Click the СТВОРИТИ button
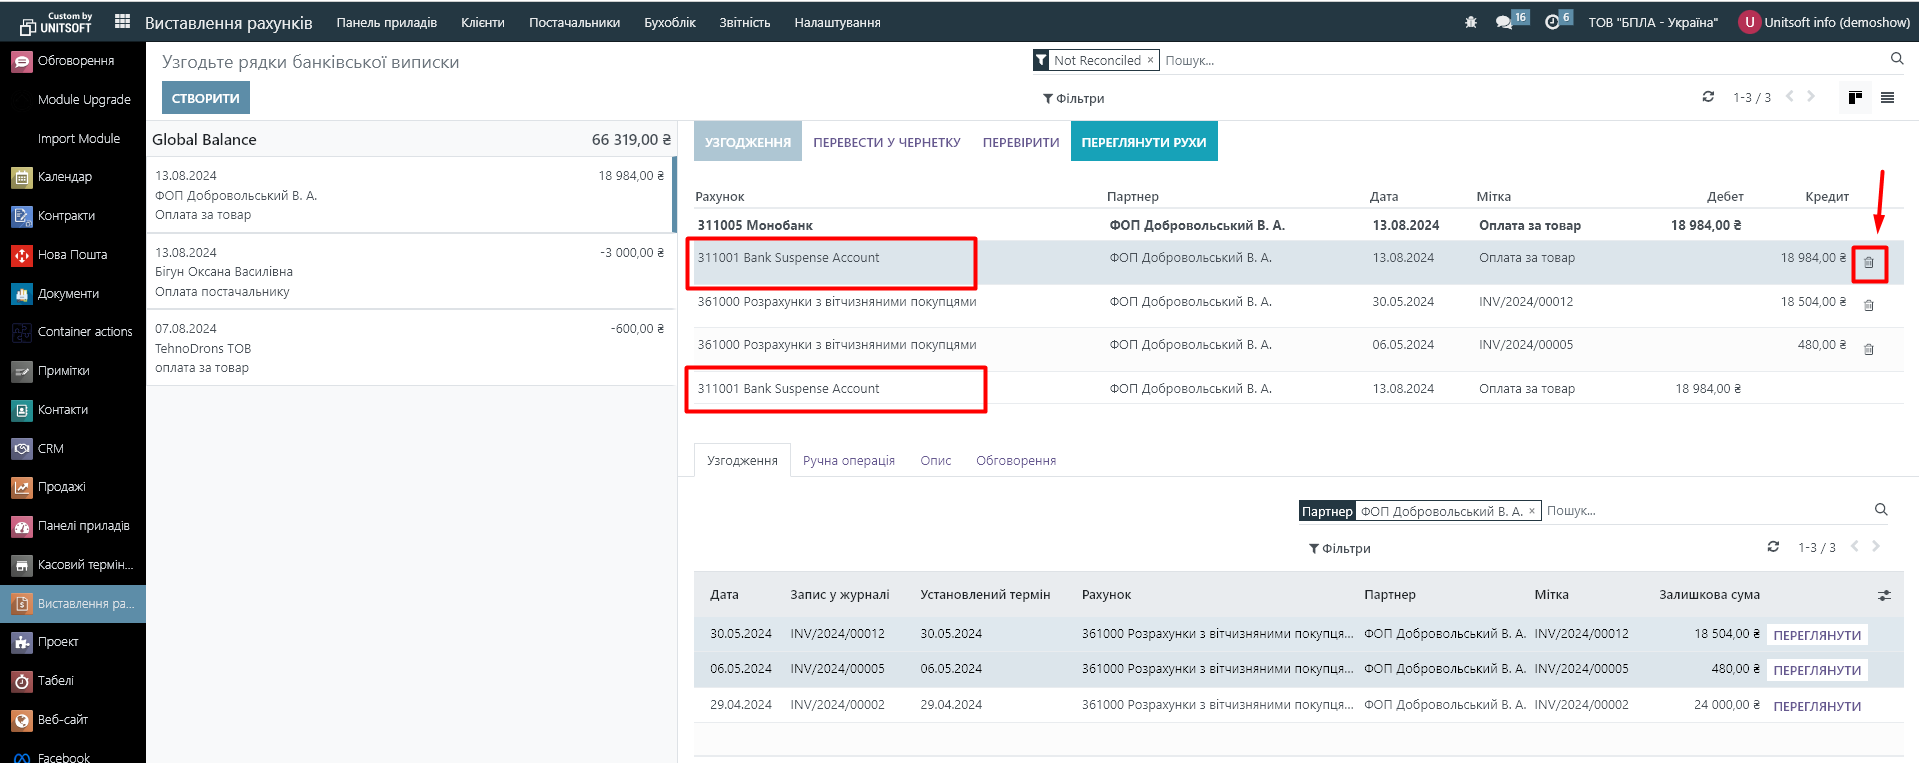1919x763 pixels. pos(205,98)
